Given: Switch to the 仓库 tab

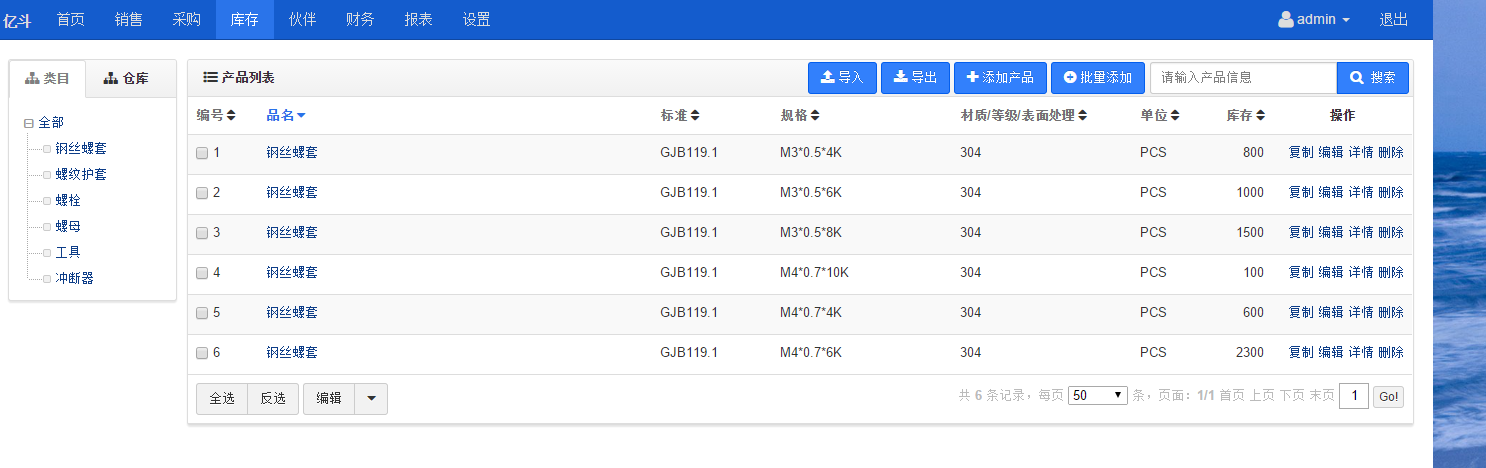Looking at the screenshot, I should (126, 78).
